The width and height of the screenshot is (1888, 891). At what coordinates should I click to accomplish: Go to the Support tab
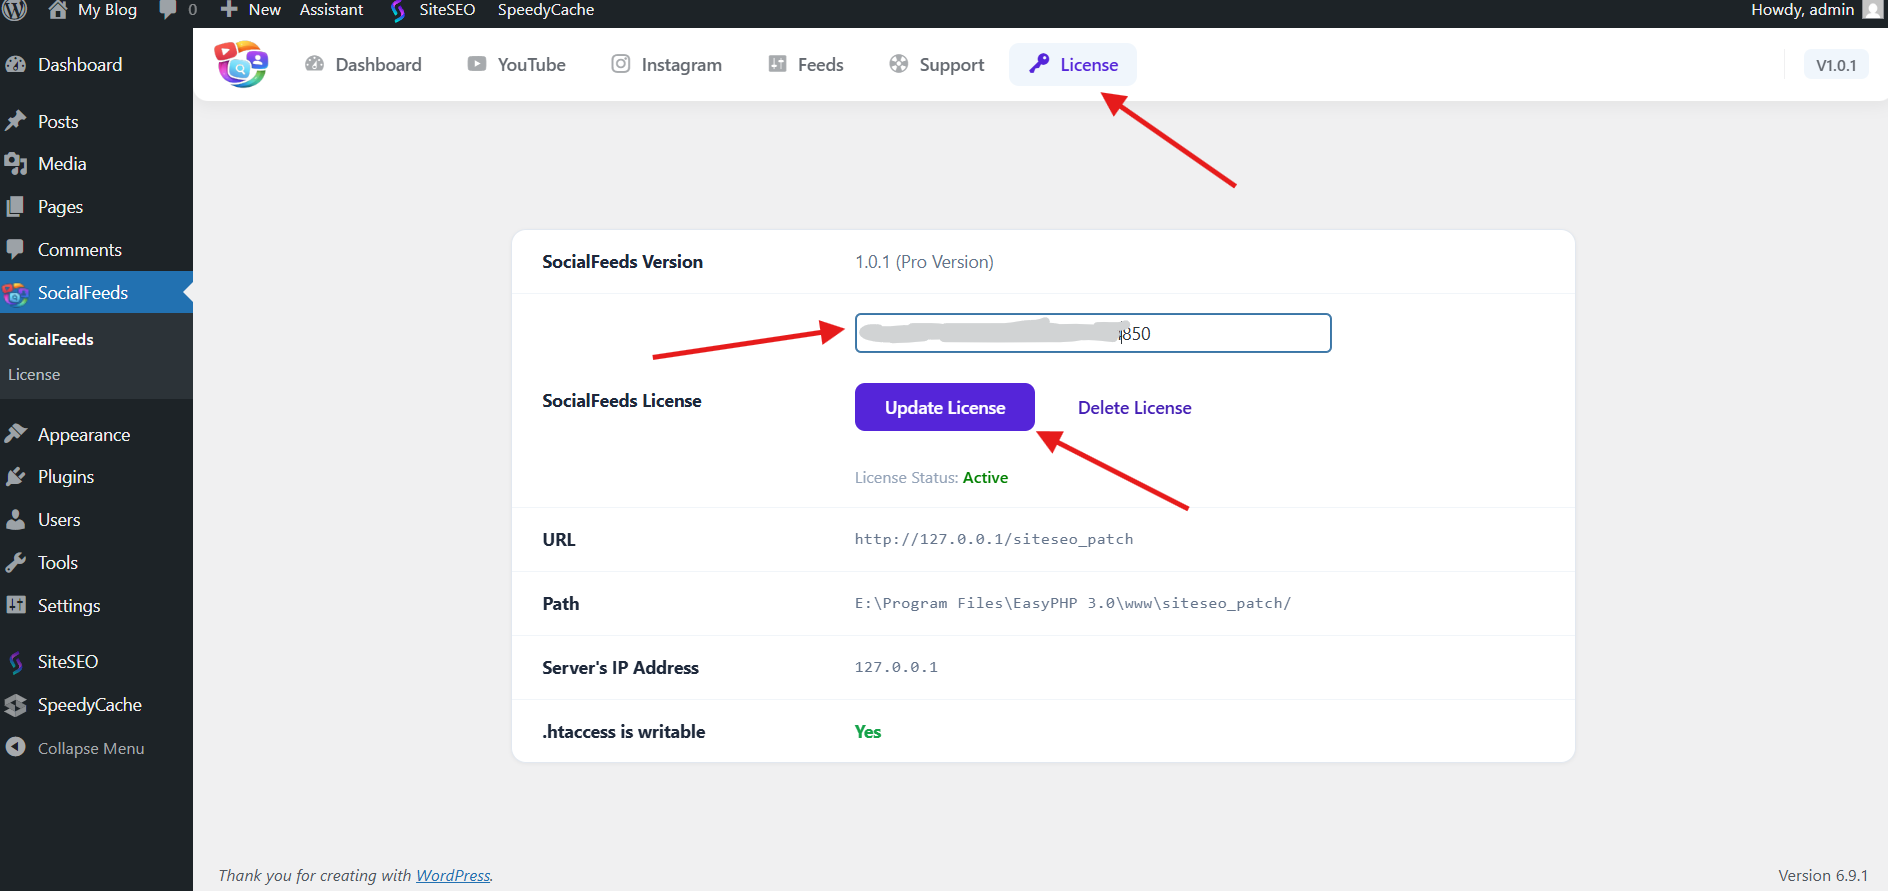pos(936,64)
